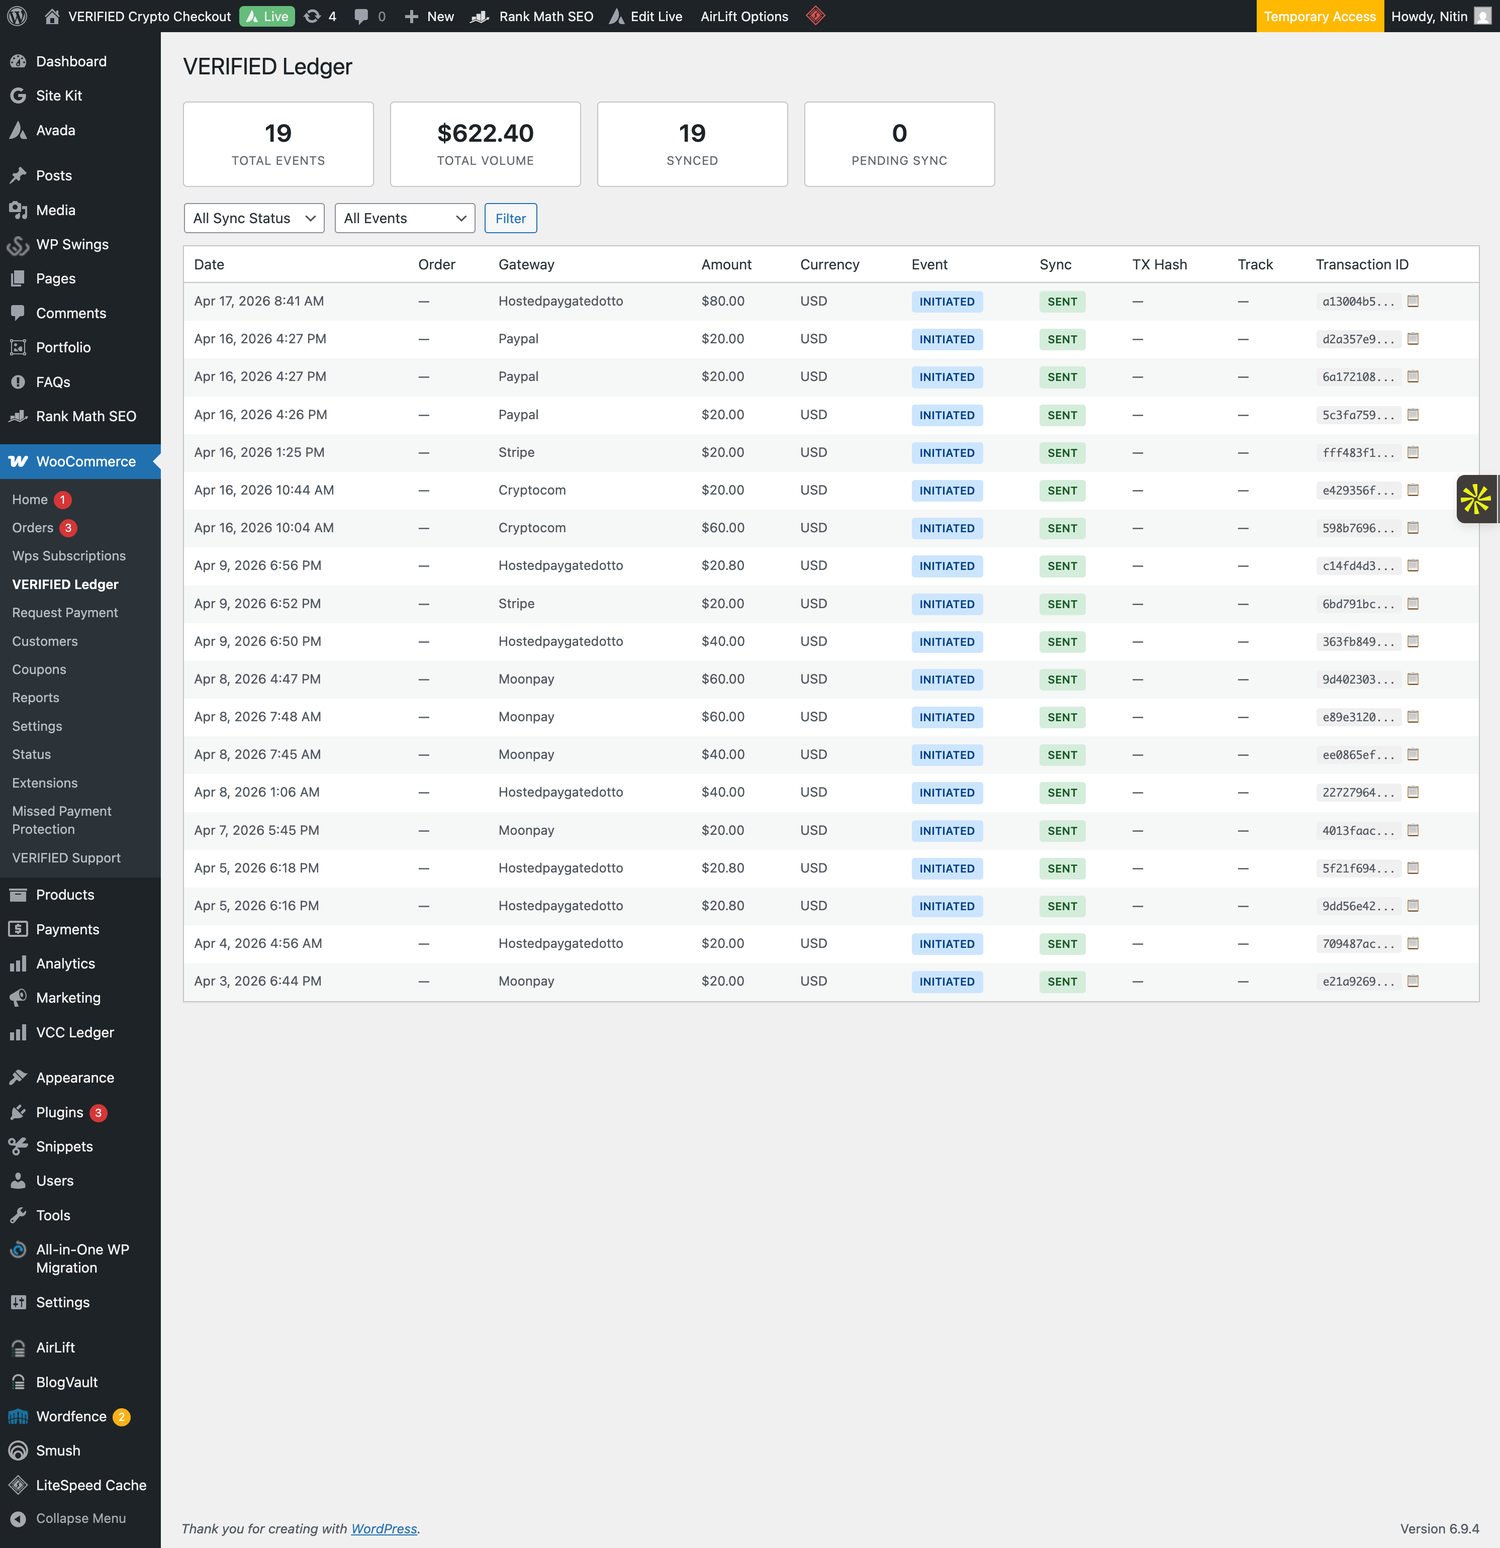This screenshot has height=1548, width=1500.
Task: Open the All Sync Status dropdown
Action: click(x=253, y=218)
